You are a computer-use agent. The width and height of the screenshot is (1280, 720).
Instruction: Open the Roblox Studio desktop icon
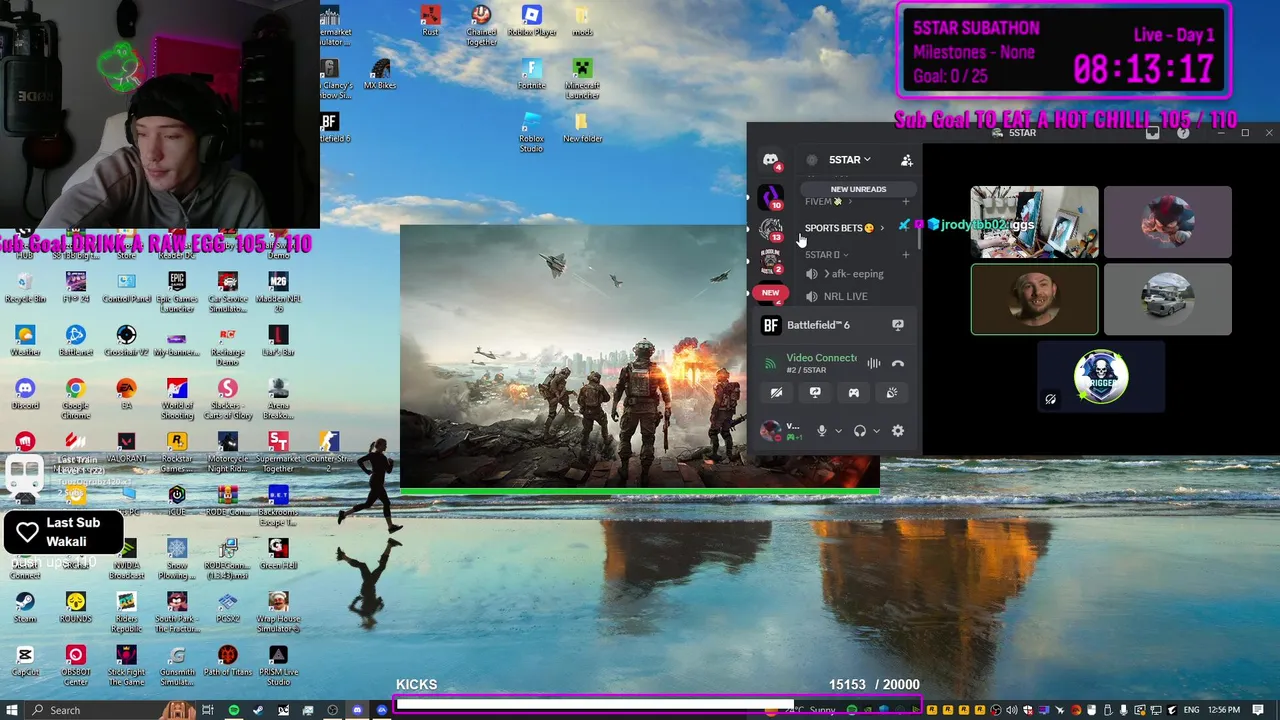click(532, 132)
